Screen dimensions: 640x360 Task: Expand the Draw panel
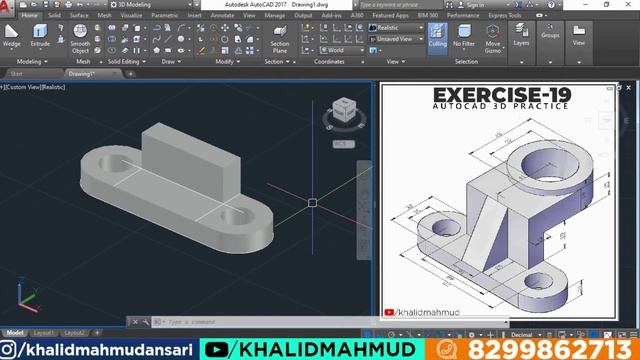[x=171, y=62]
